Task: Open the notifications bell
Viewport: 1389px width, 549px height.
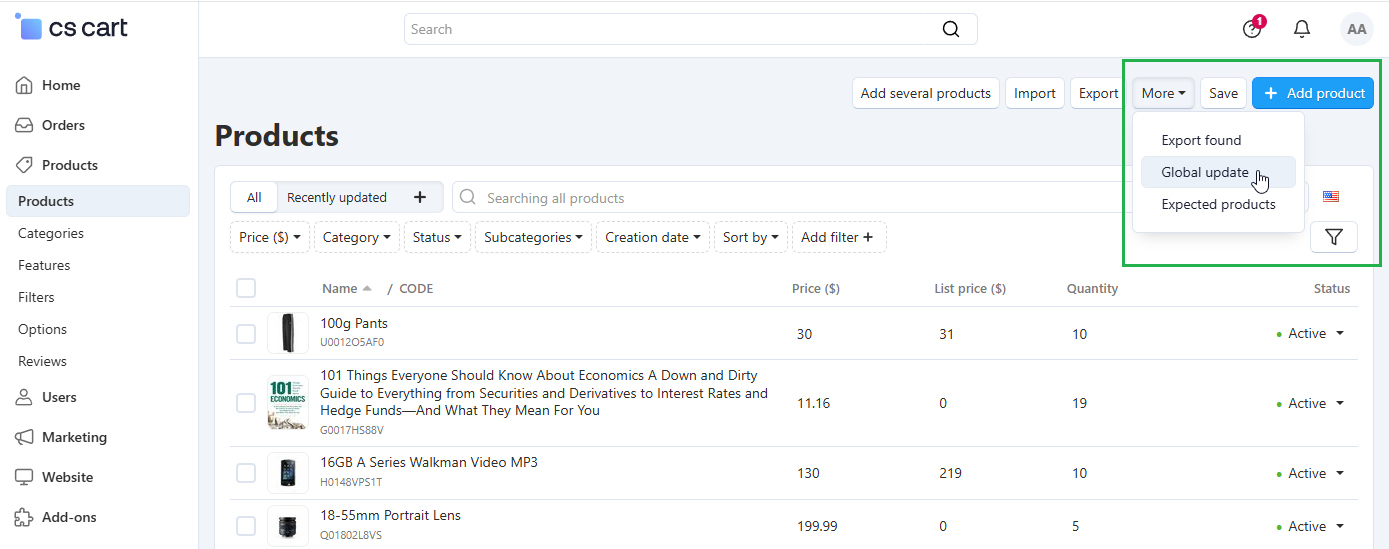Action: click(x=1302, y=29)
